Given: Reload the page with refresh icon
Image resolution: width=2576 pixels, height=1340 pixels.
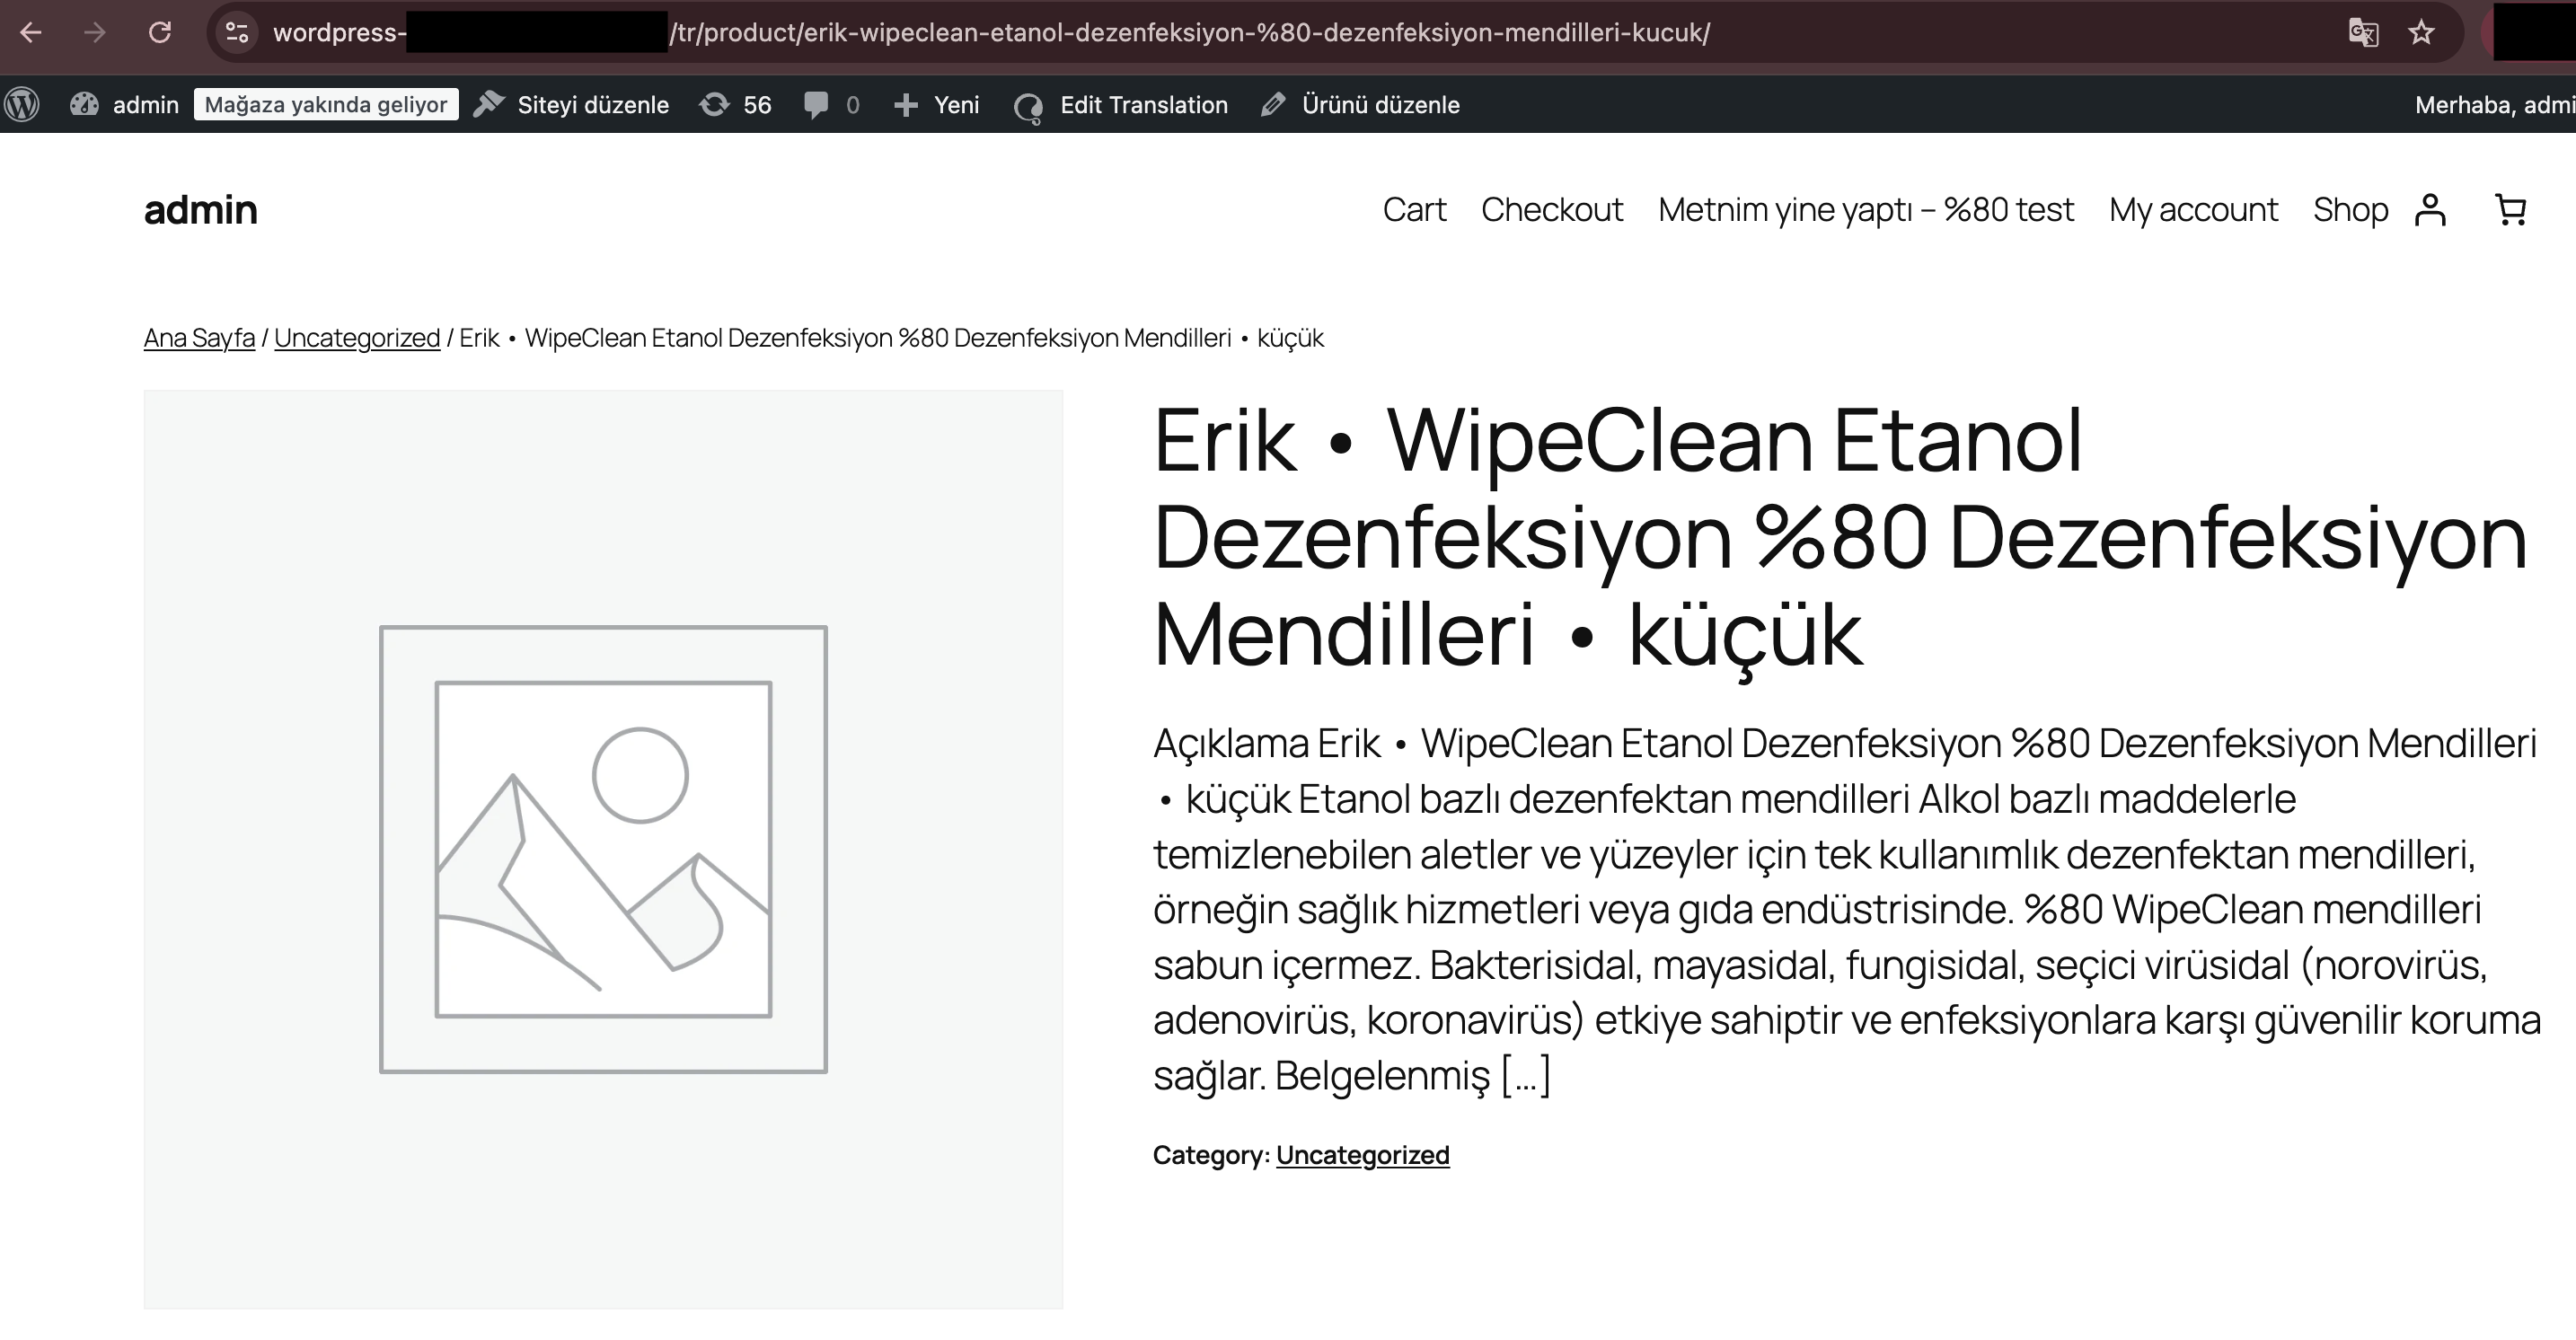Looking at the screenshot, I should pyautogui.click(x=160, y=33).
